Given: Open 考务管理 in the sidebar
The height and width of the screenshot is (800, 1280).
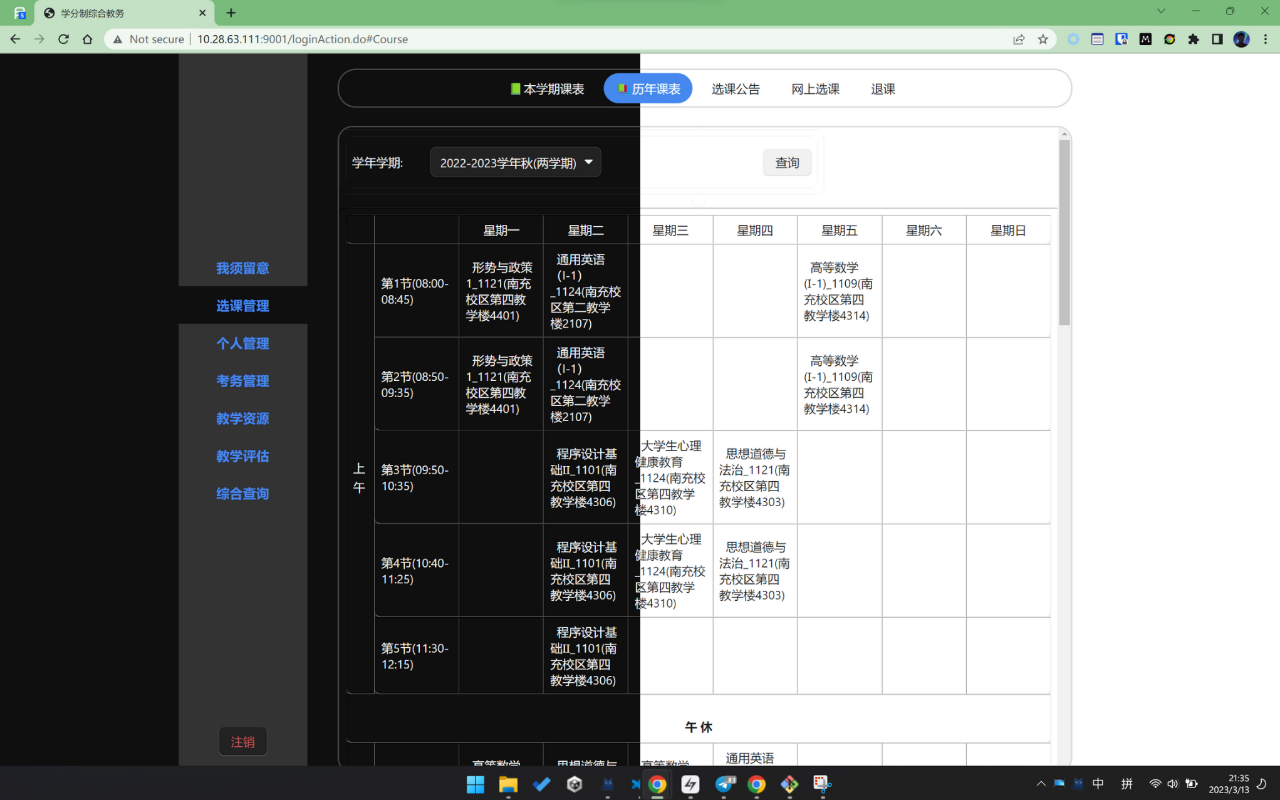Looking at the screenshot, I should pyautogui.click(x=243, y=381).
